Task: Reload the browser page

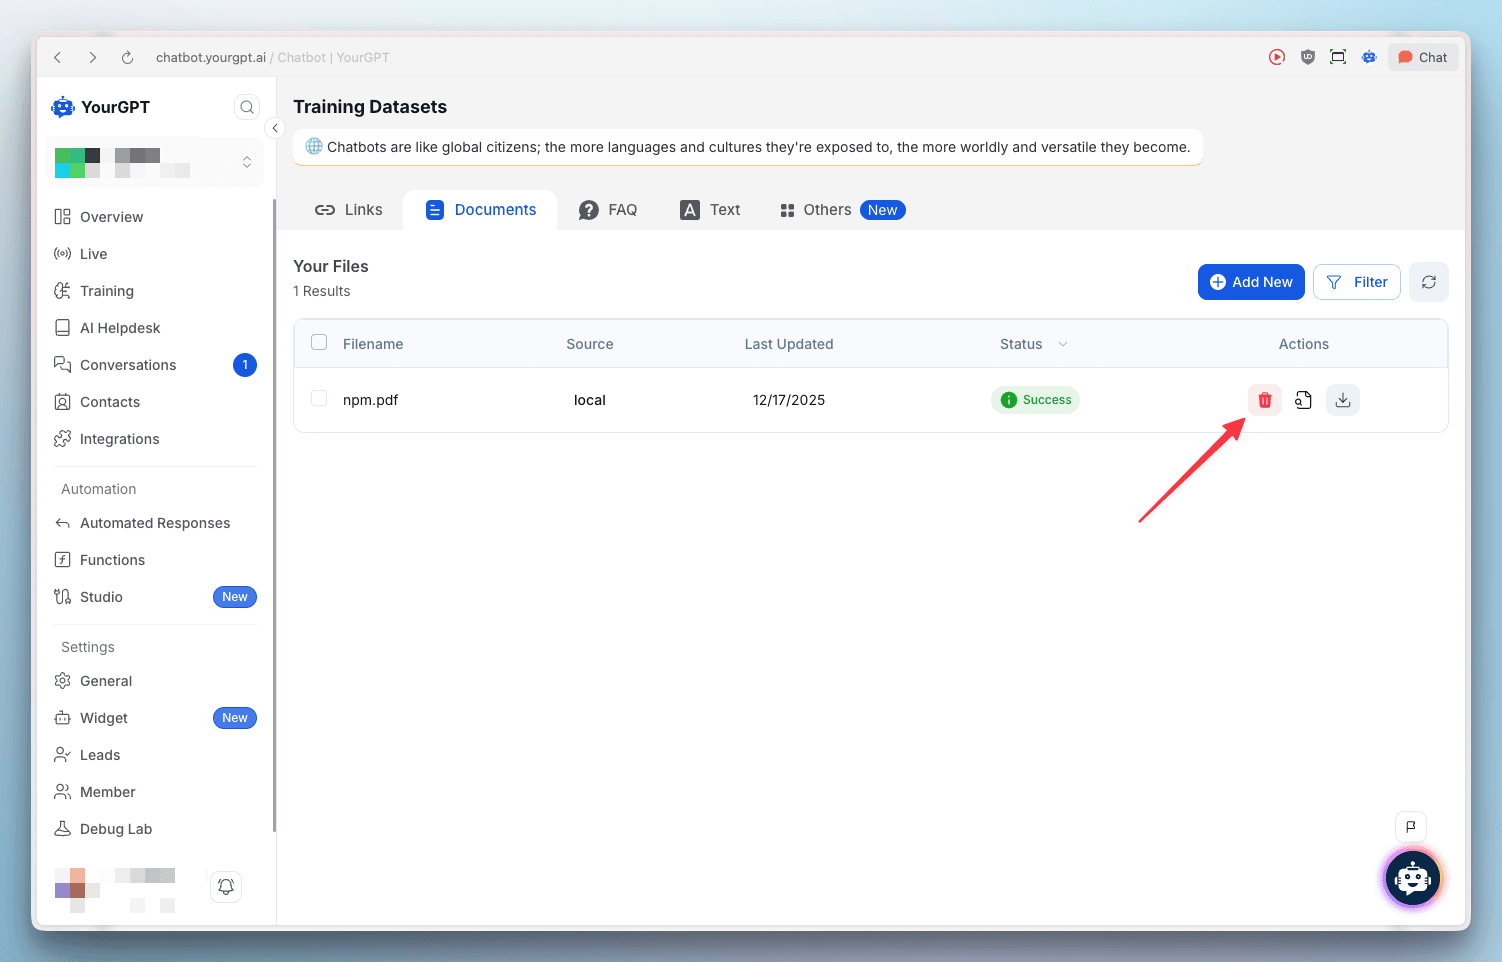Action: [x=127, y=58]
